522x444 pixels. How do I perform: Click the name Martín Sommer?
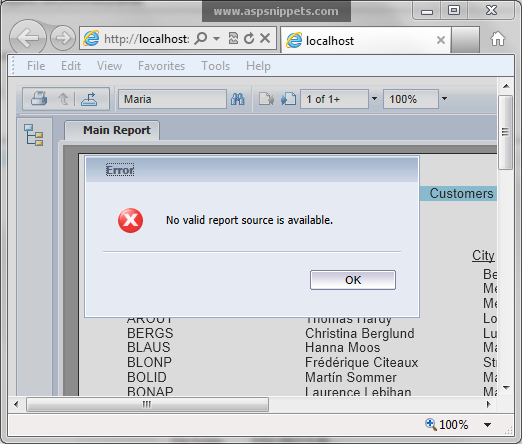point(351,377)
